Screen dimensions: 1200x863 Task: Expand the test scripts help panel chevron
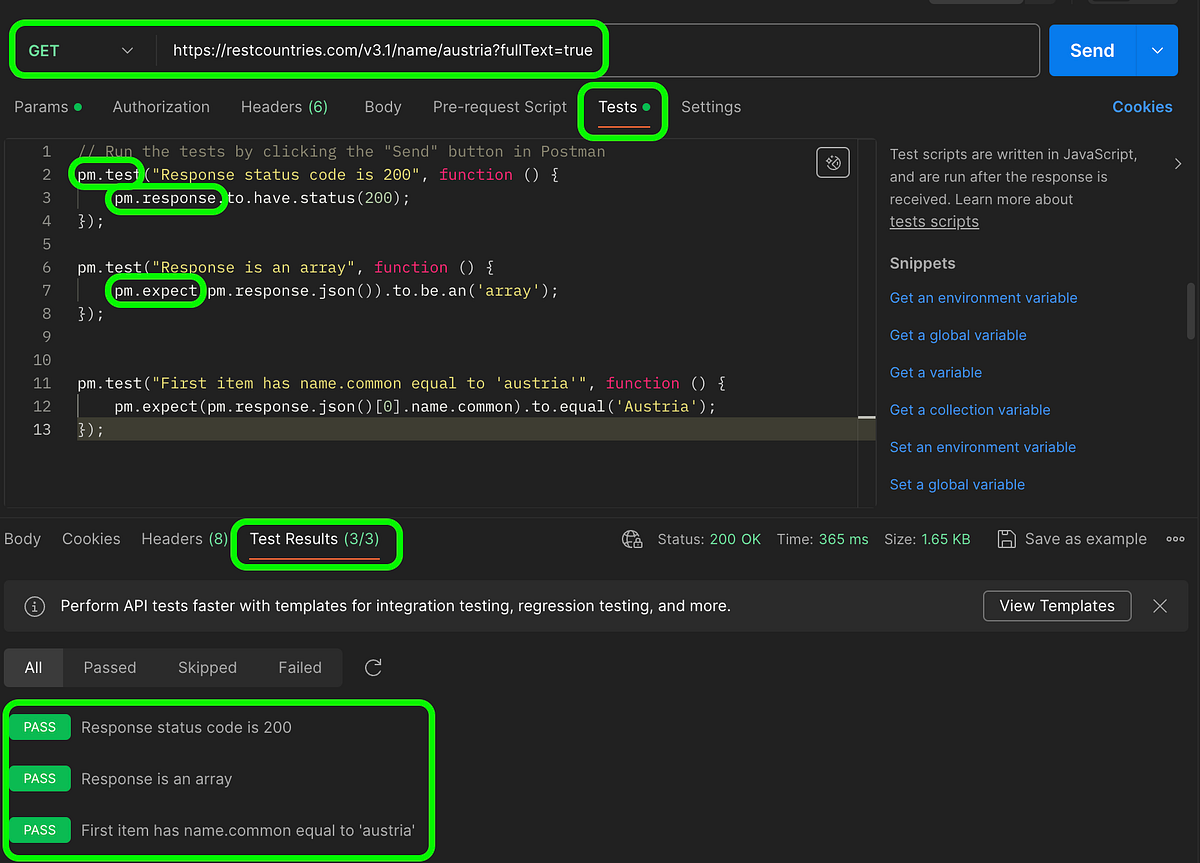1177,163
